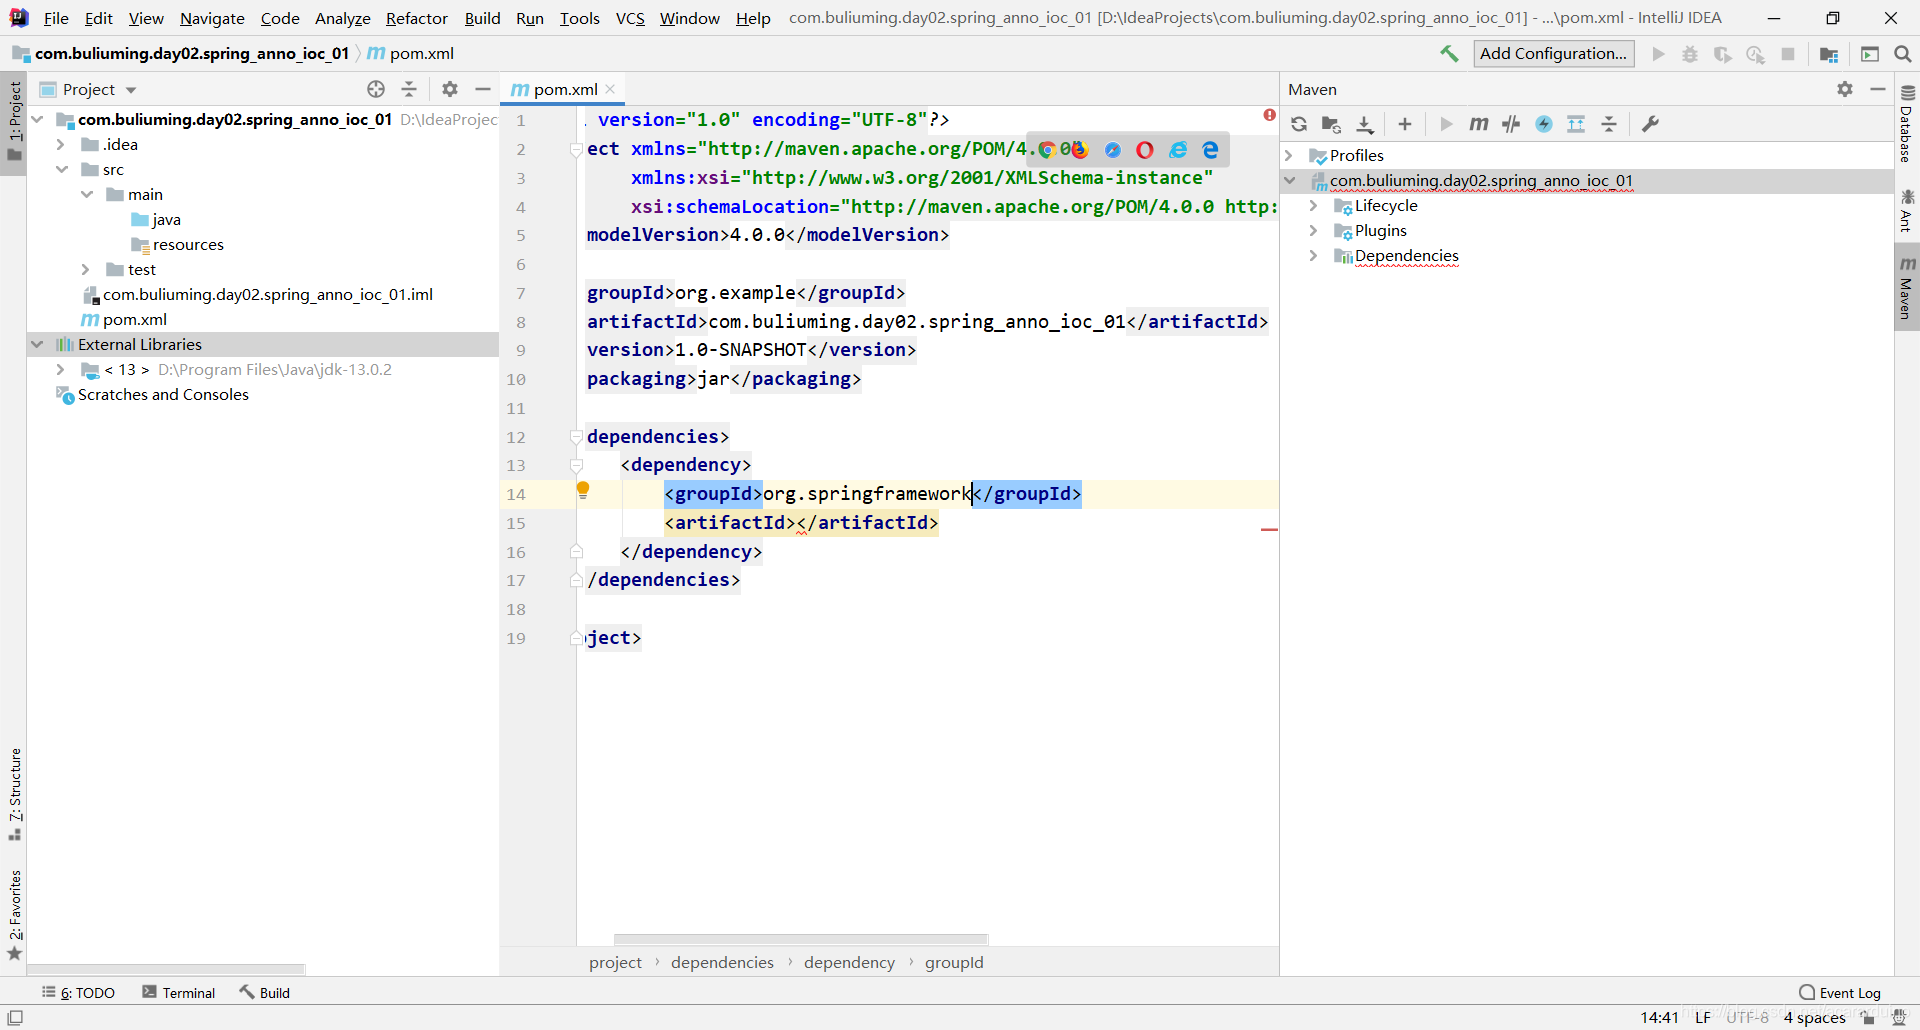
Task: Open in Firefox browser icon
Action: tap(1079, 150)
